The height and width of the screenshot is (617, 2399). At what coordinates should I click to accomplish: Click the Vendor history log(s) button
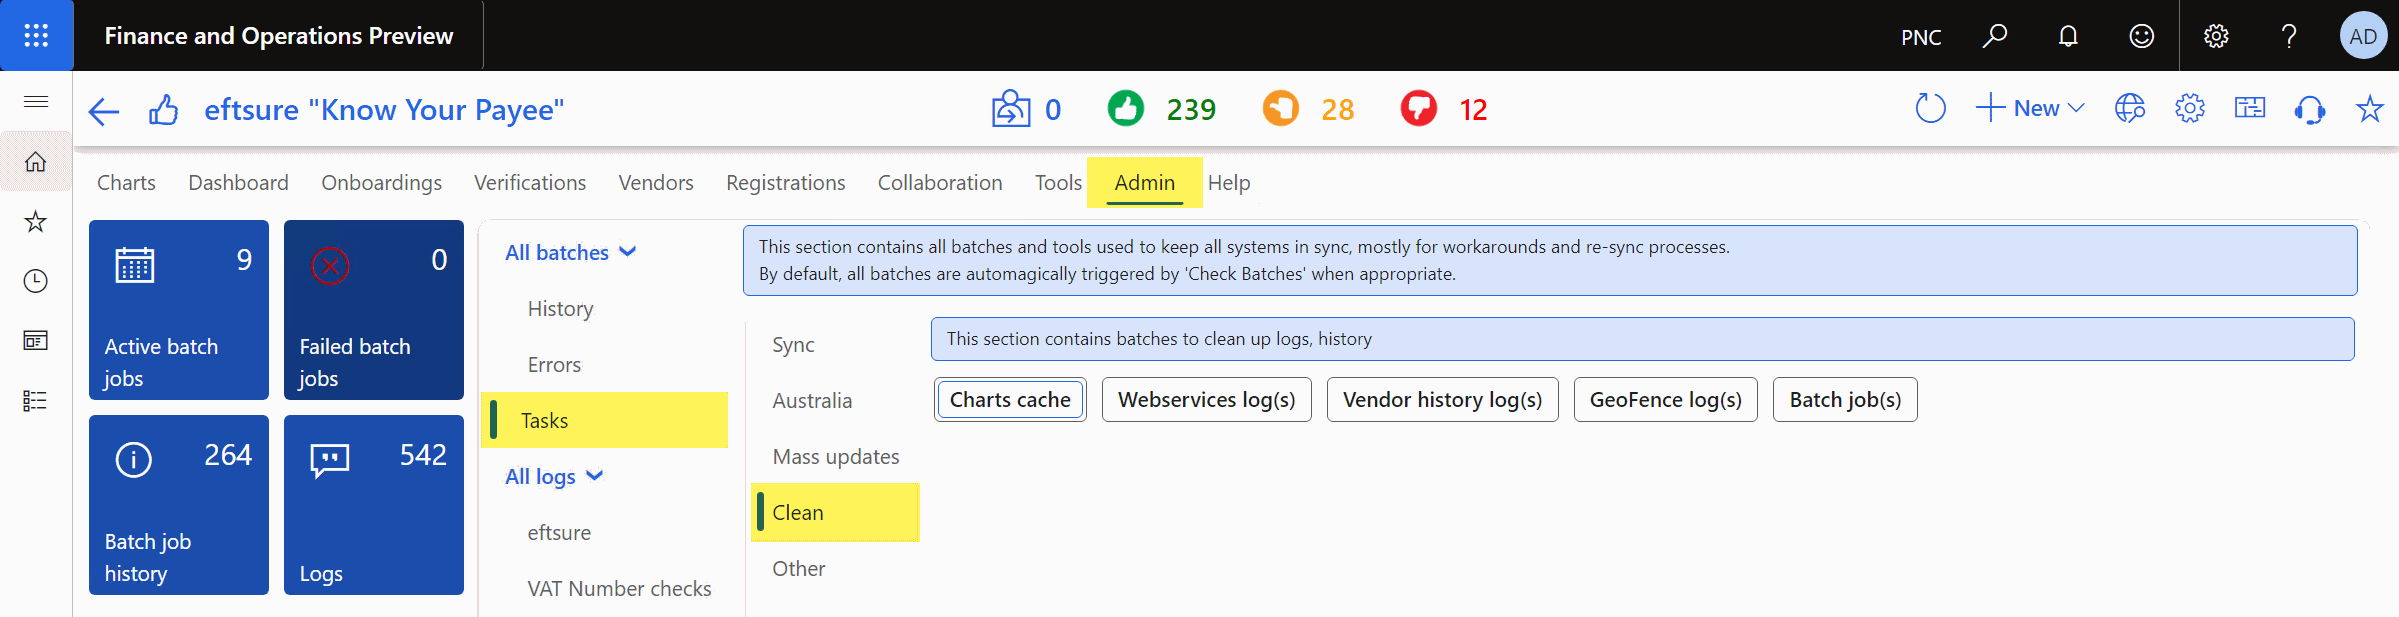(x=1442, y=400)
